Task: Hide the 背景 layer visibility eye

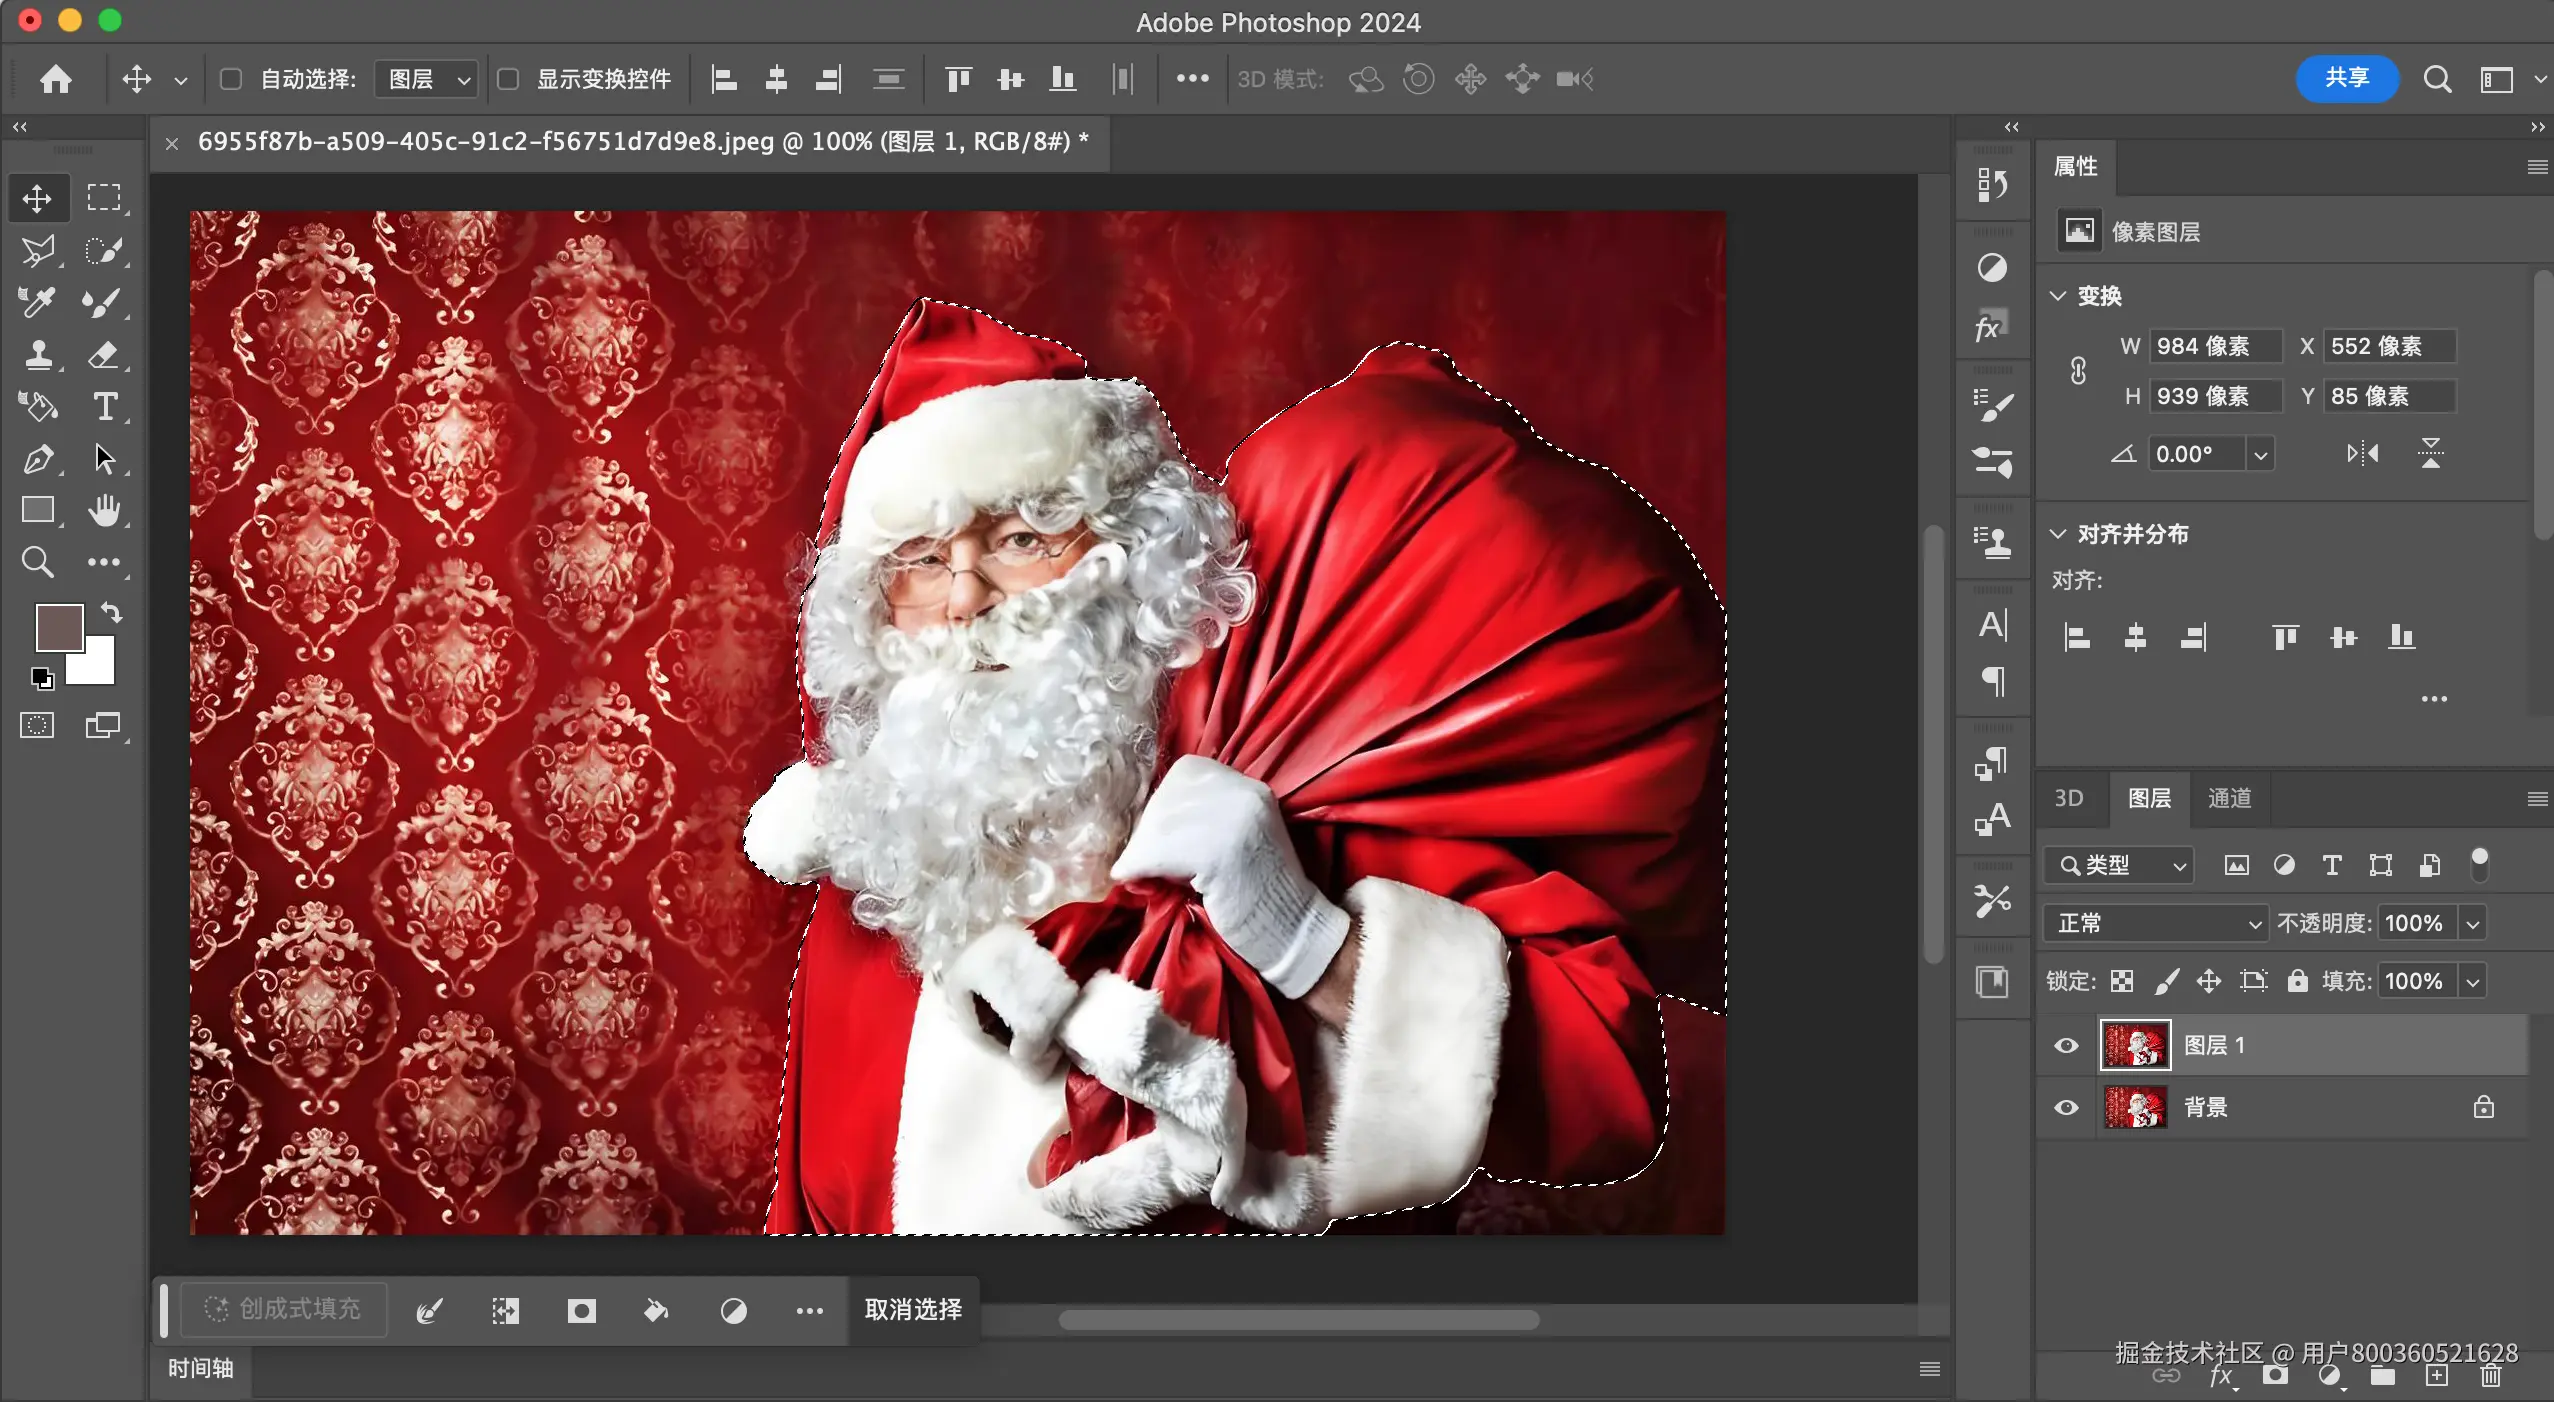Action: (2065, 1108)
